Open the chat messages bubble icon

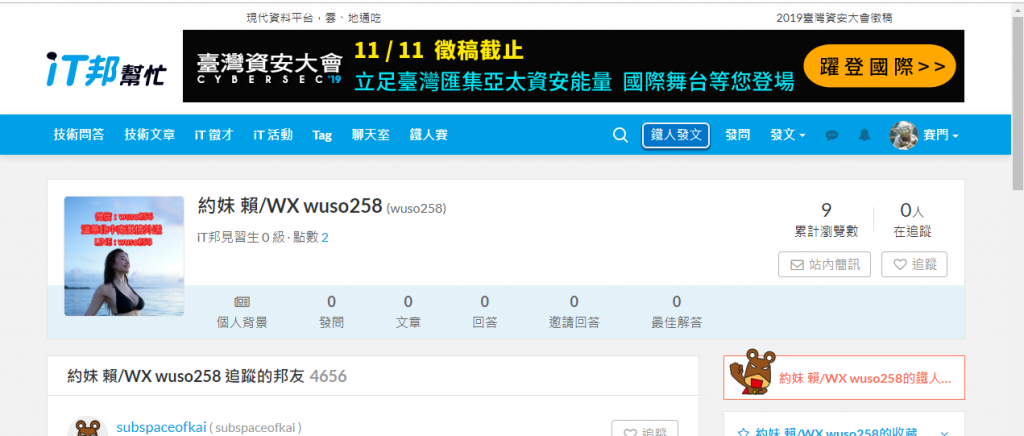(831, 135)
